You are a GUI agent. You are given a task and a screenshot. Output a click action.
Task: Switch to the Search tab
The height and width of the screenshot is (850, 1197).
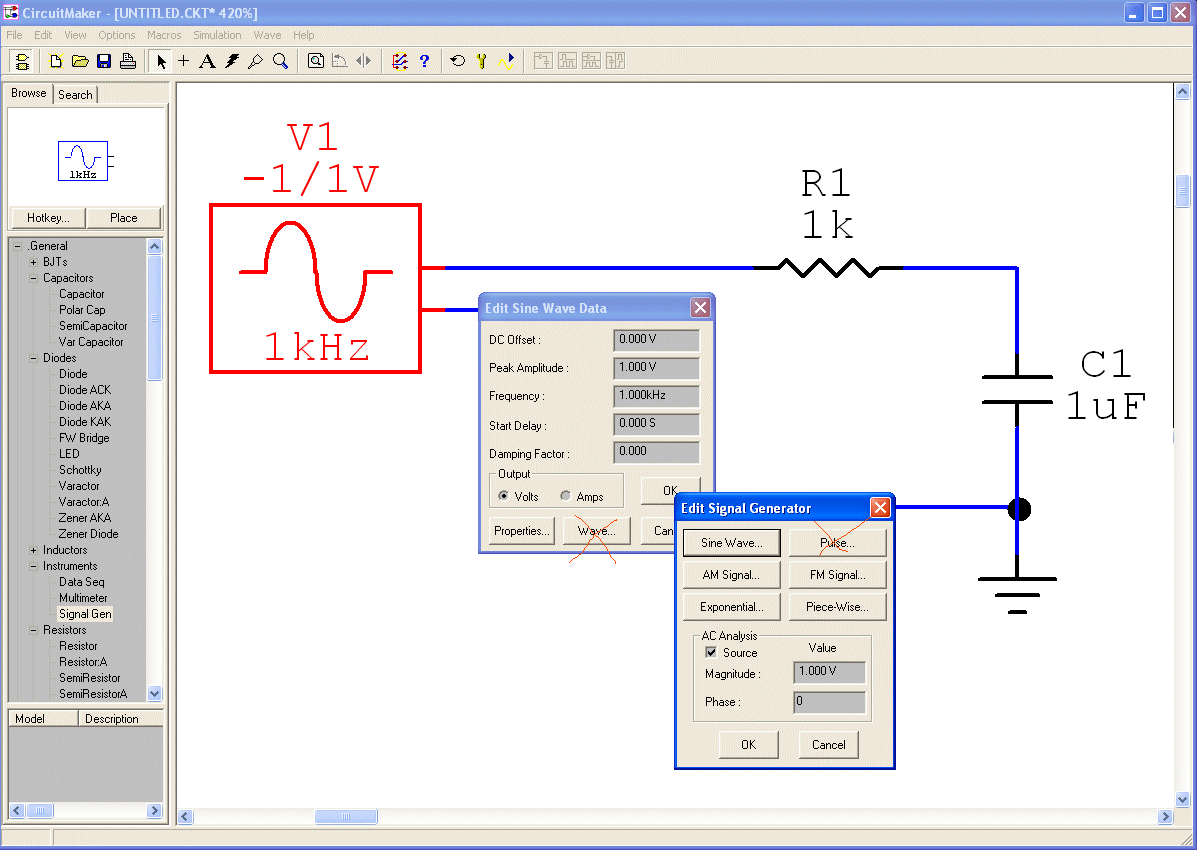[x=75, y=94]
